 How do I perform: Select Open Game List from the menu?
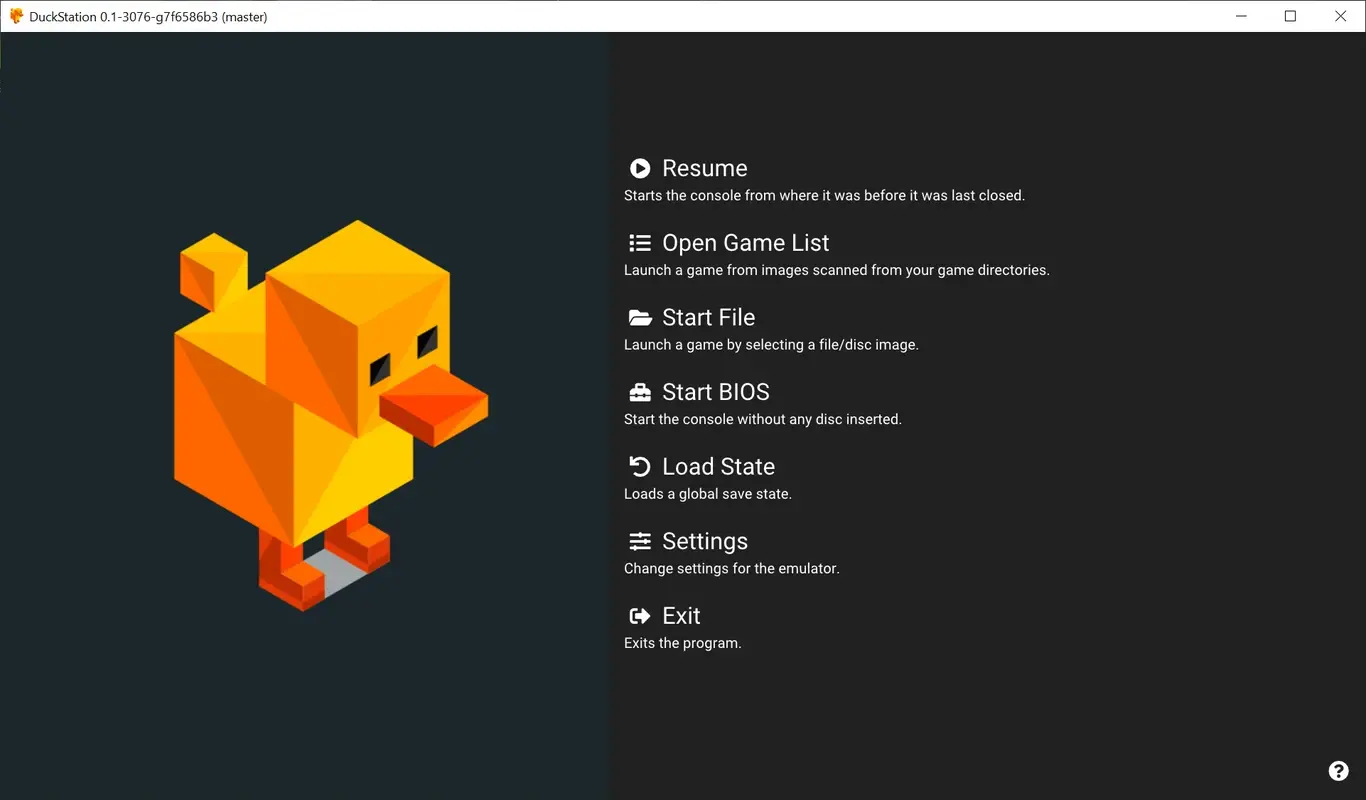pos(745,242)
